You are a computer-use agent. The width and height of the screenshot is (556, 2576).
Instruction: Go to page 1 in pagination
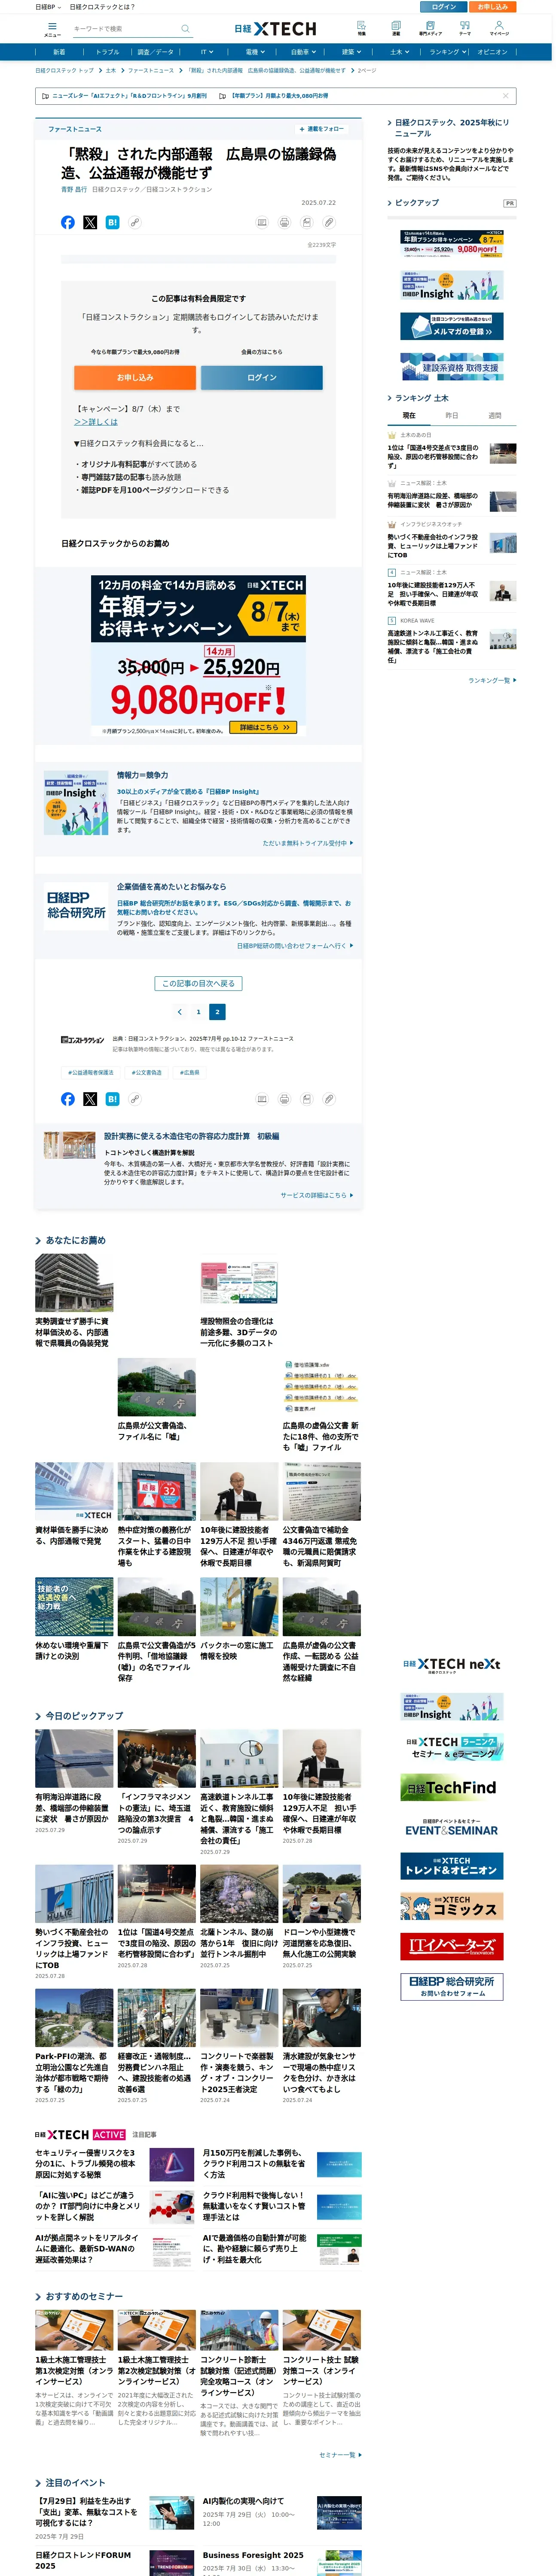198,1012
